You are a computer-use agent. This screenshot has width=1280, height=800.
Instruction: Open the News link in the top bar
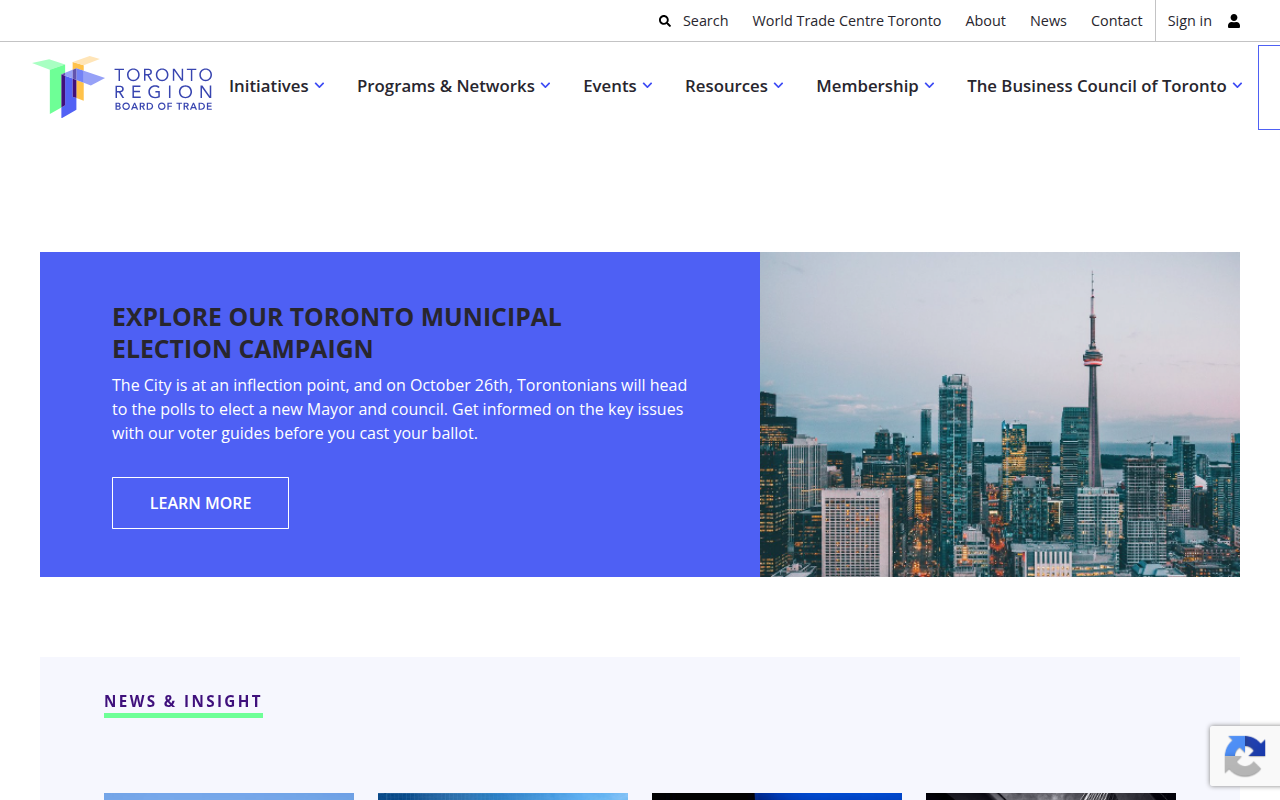1048,21
